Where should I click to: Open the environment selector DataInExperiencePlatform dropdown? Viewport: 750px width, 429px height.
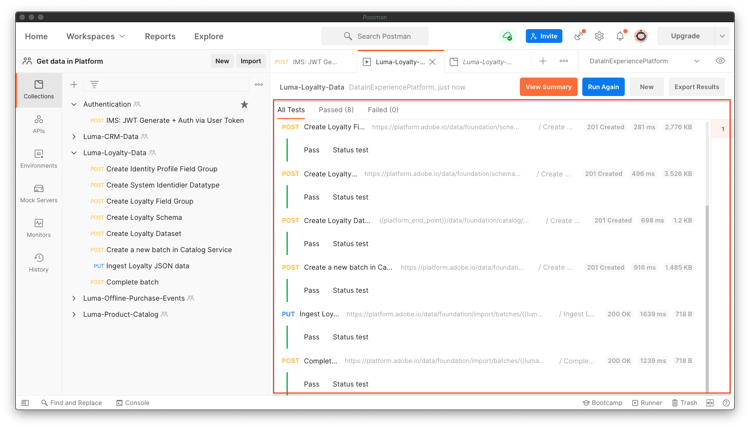644,61
